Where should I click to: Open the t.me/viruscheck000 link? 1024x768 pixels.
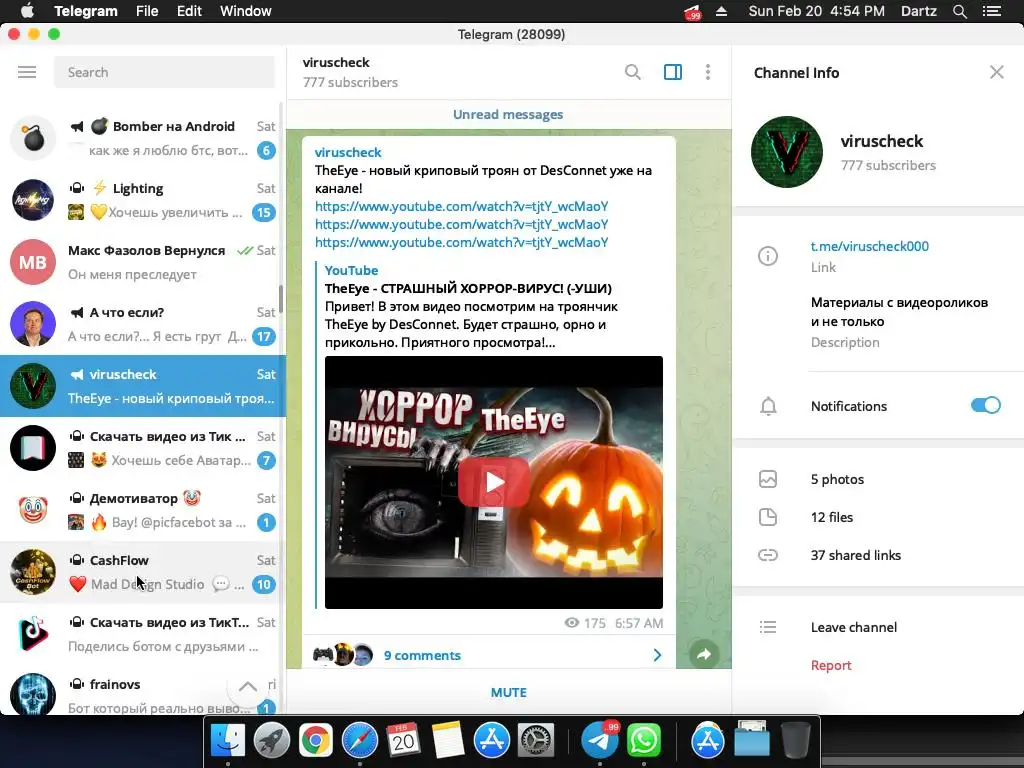[x=869, y=246]
